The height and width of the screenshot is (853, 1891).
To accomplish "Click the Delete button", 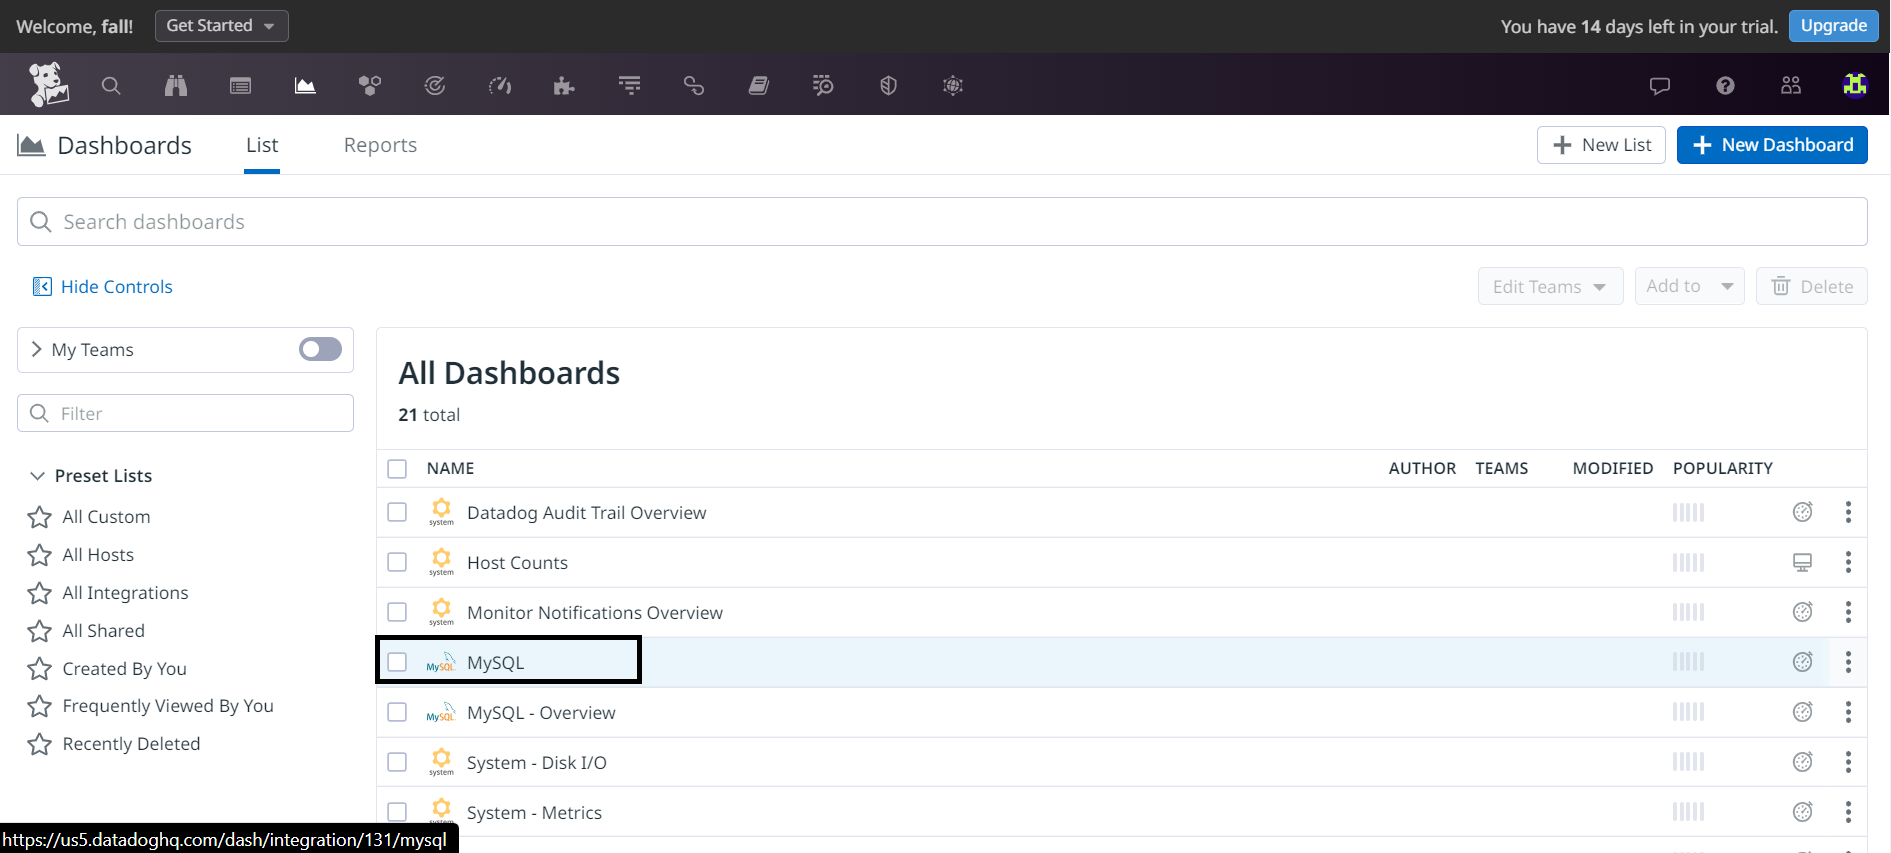I will point(1812,287).
